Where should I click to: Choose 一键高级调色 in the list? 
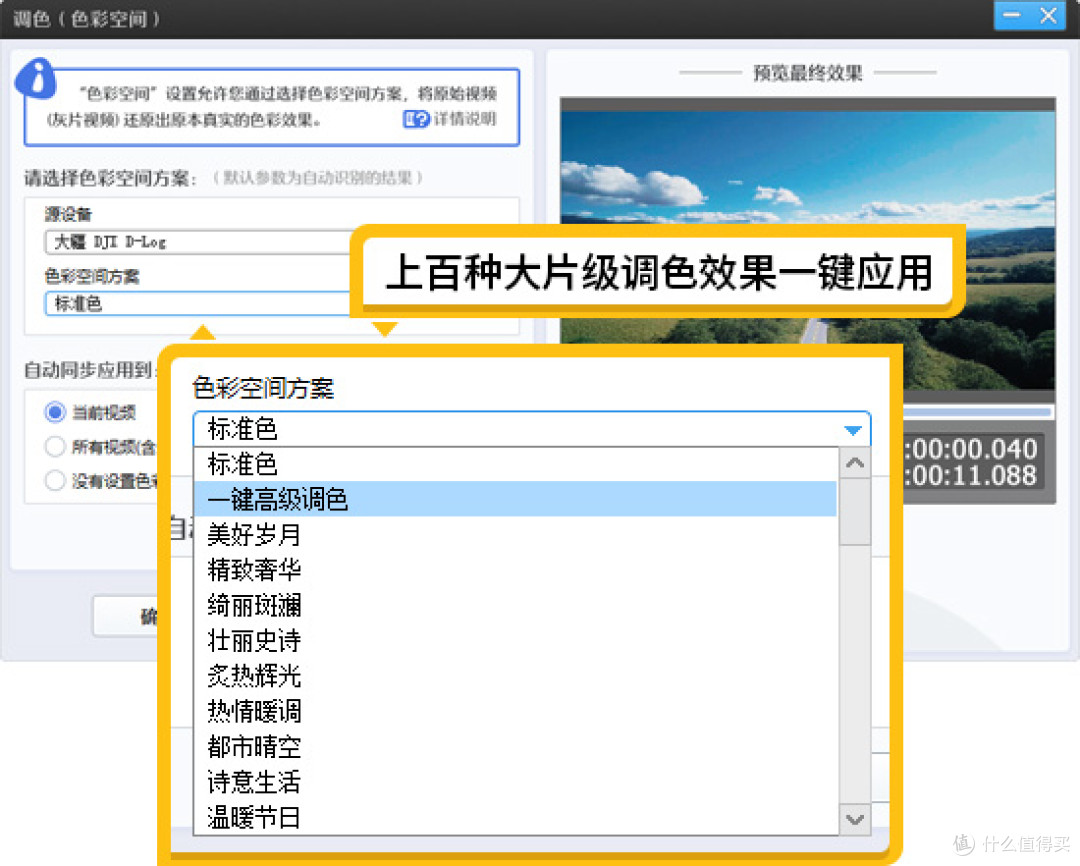(516, 499)
